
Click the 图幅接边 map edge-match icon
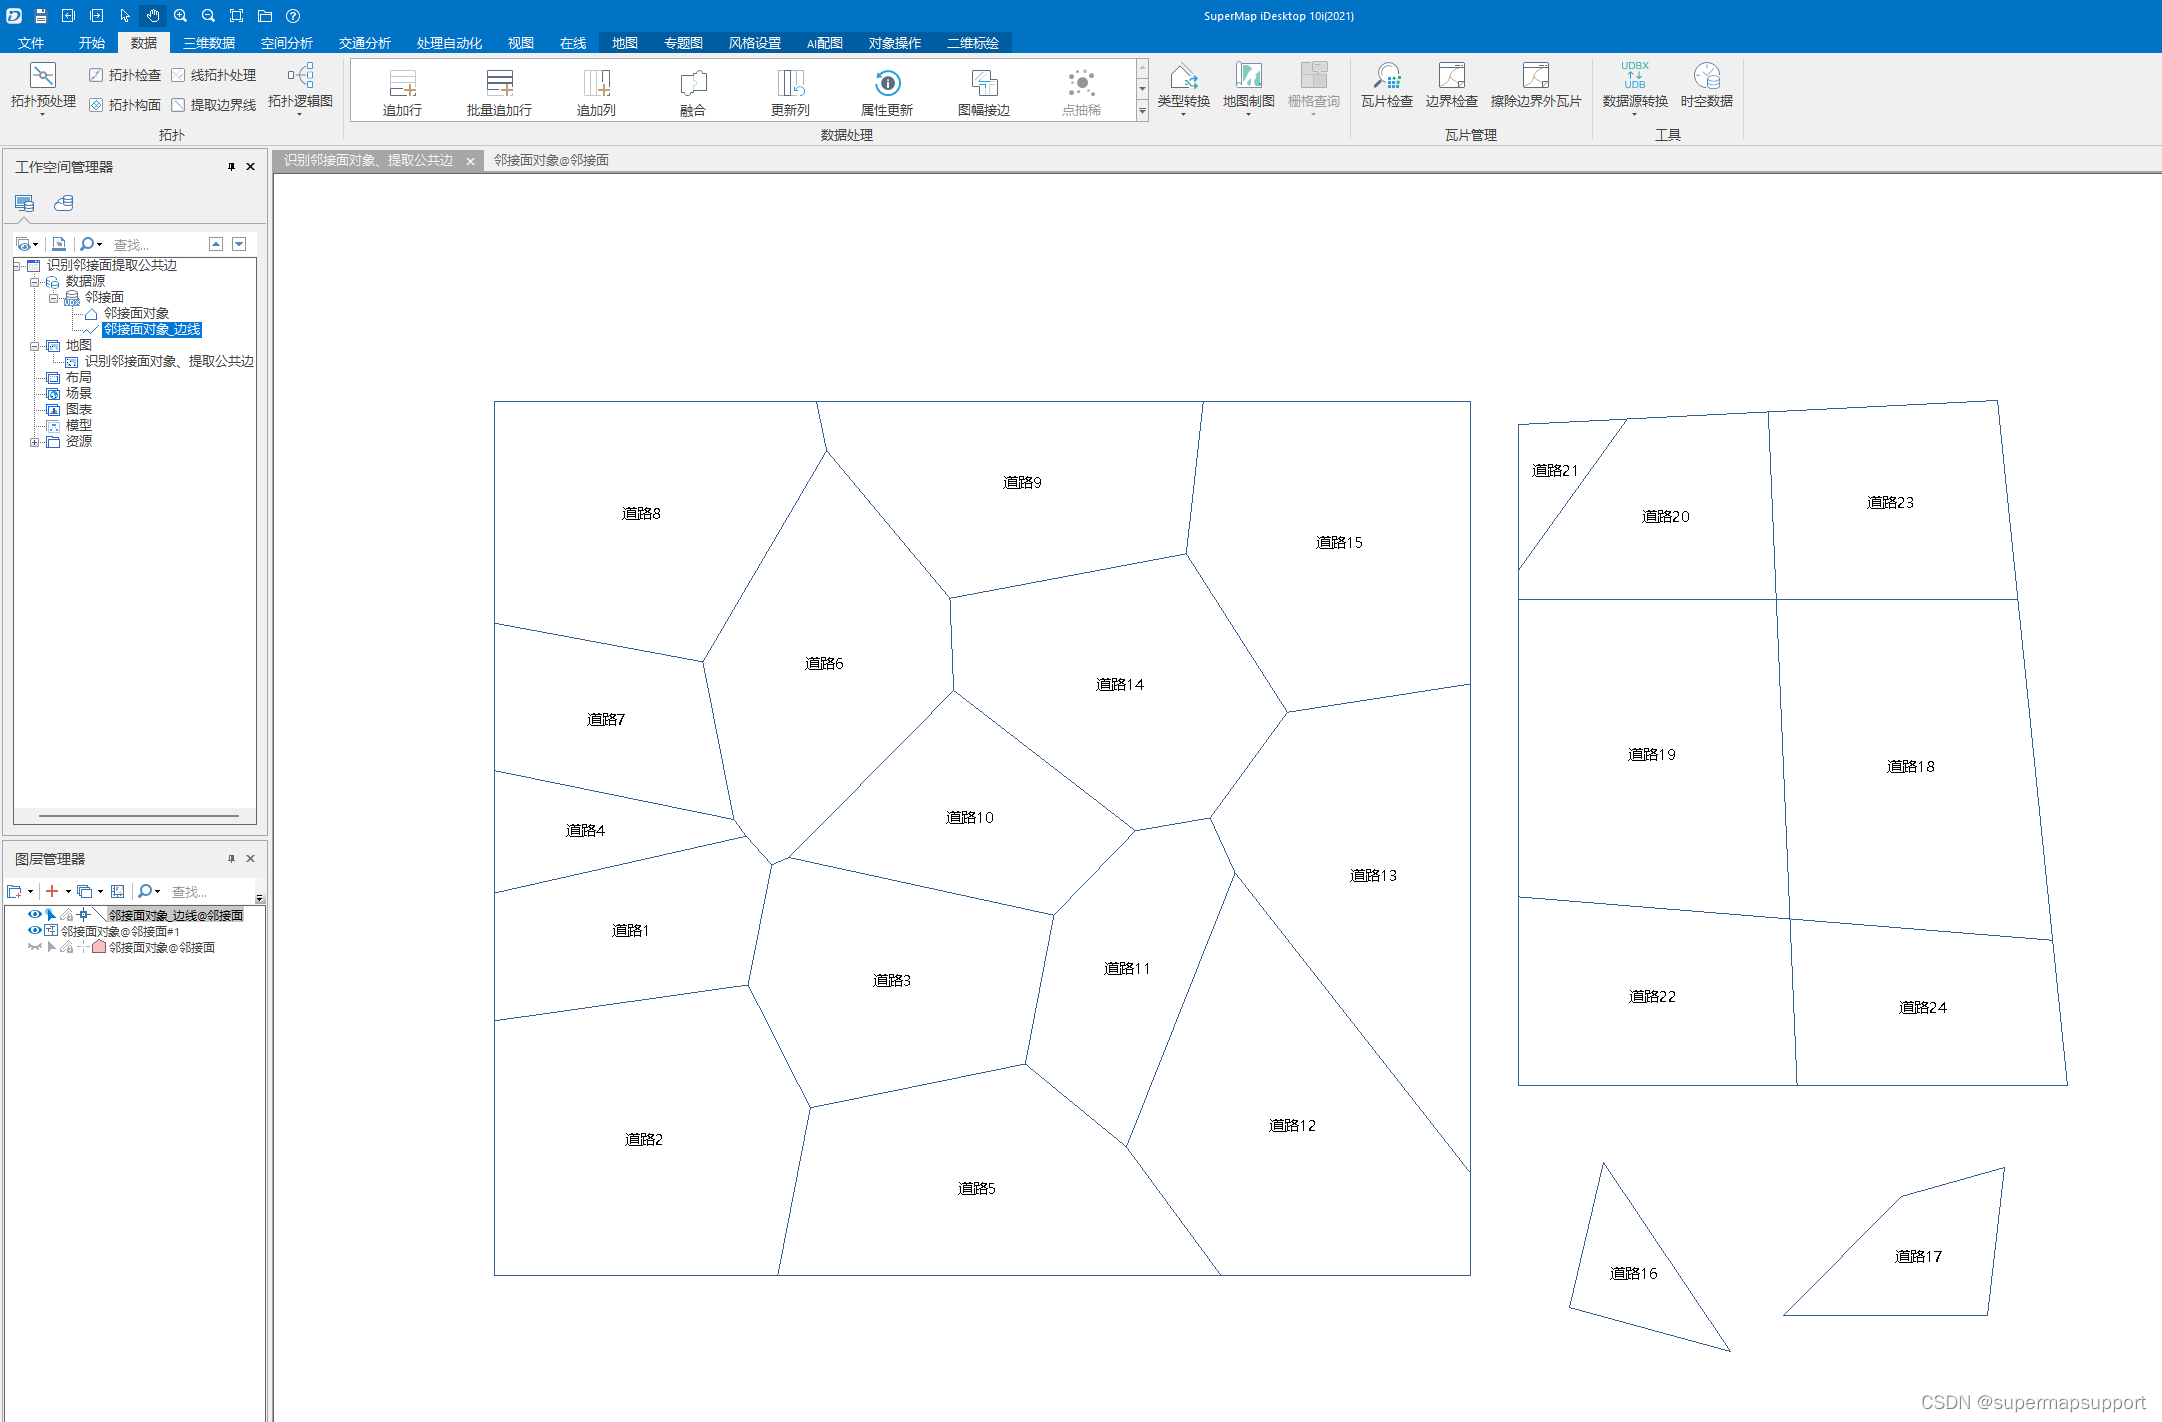983,83
